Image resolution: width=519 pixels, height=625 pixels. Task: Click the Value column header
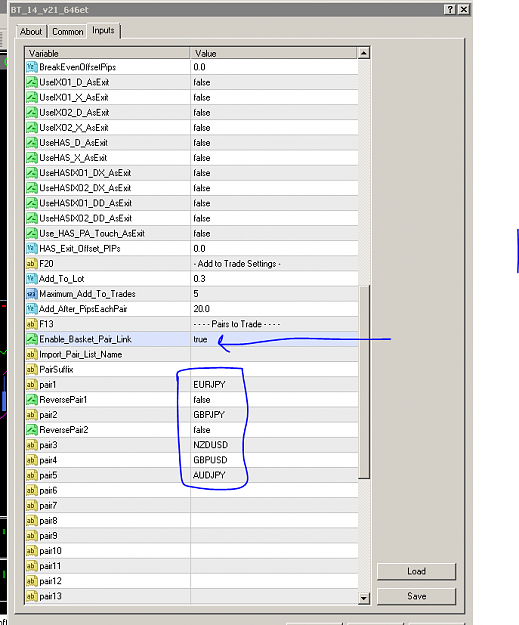click(x=274, y=53)
